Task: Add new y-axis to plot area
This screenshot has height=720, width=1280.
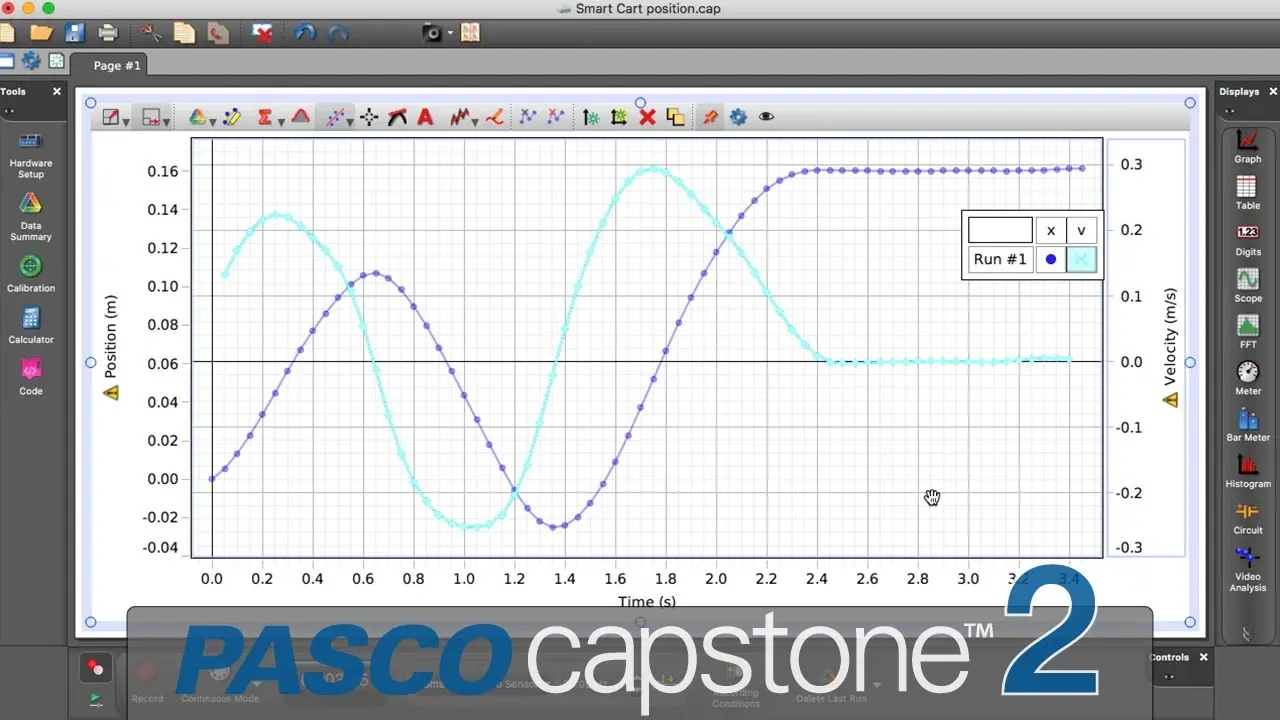Action: click(x=591, y=117)
